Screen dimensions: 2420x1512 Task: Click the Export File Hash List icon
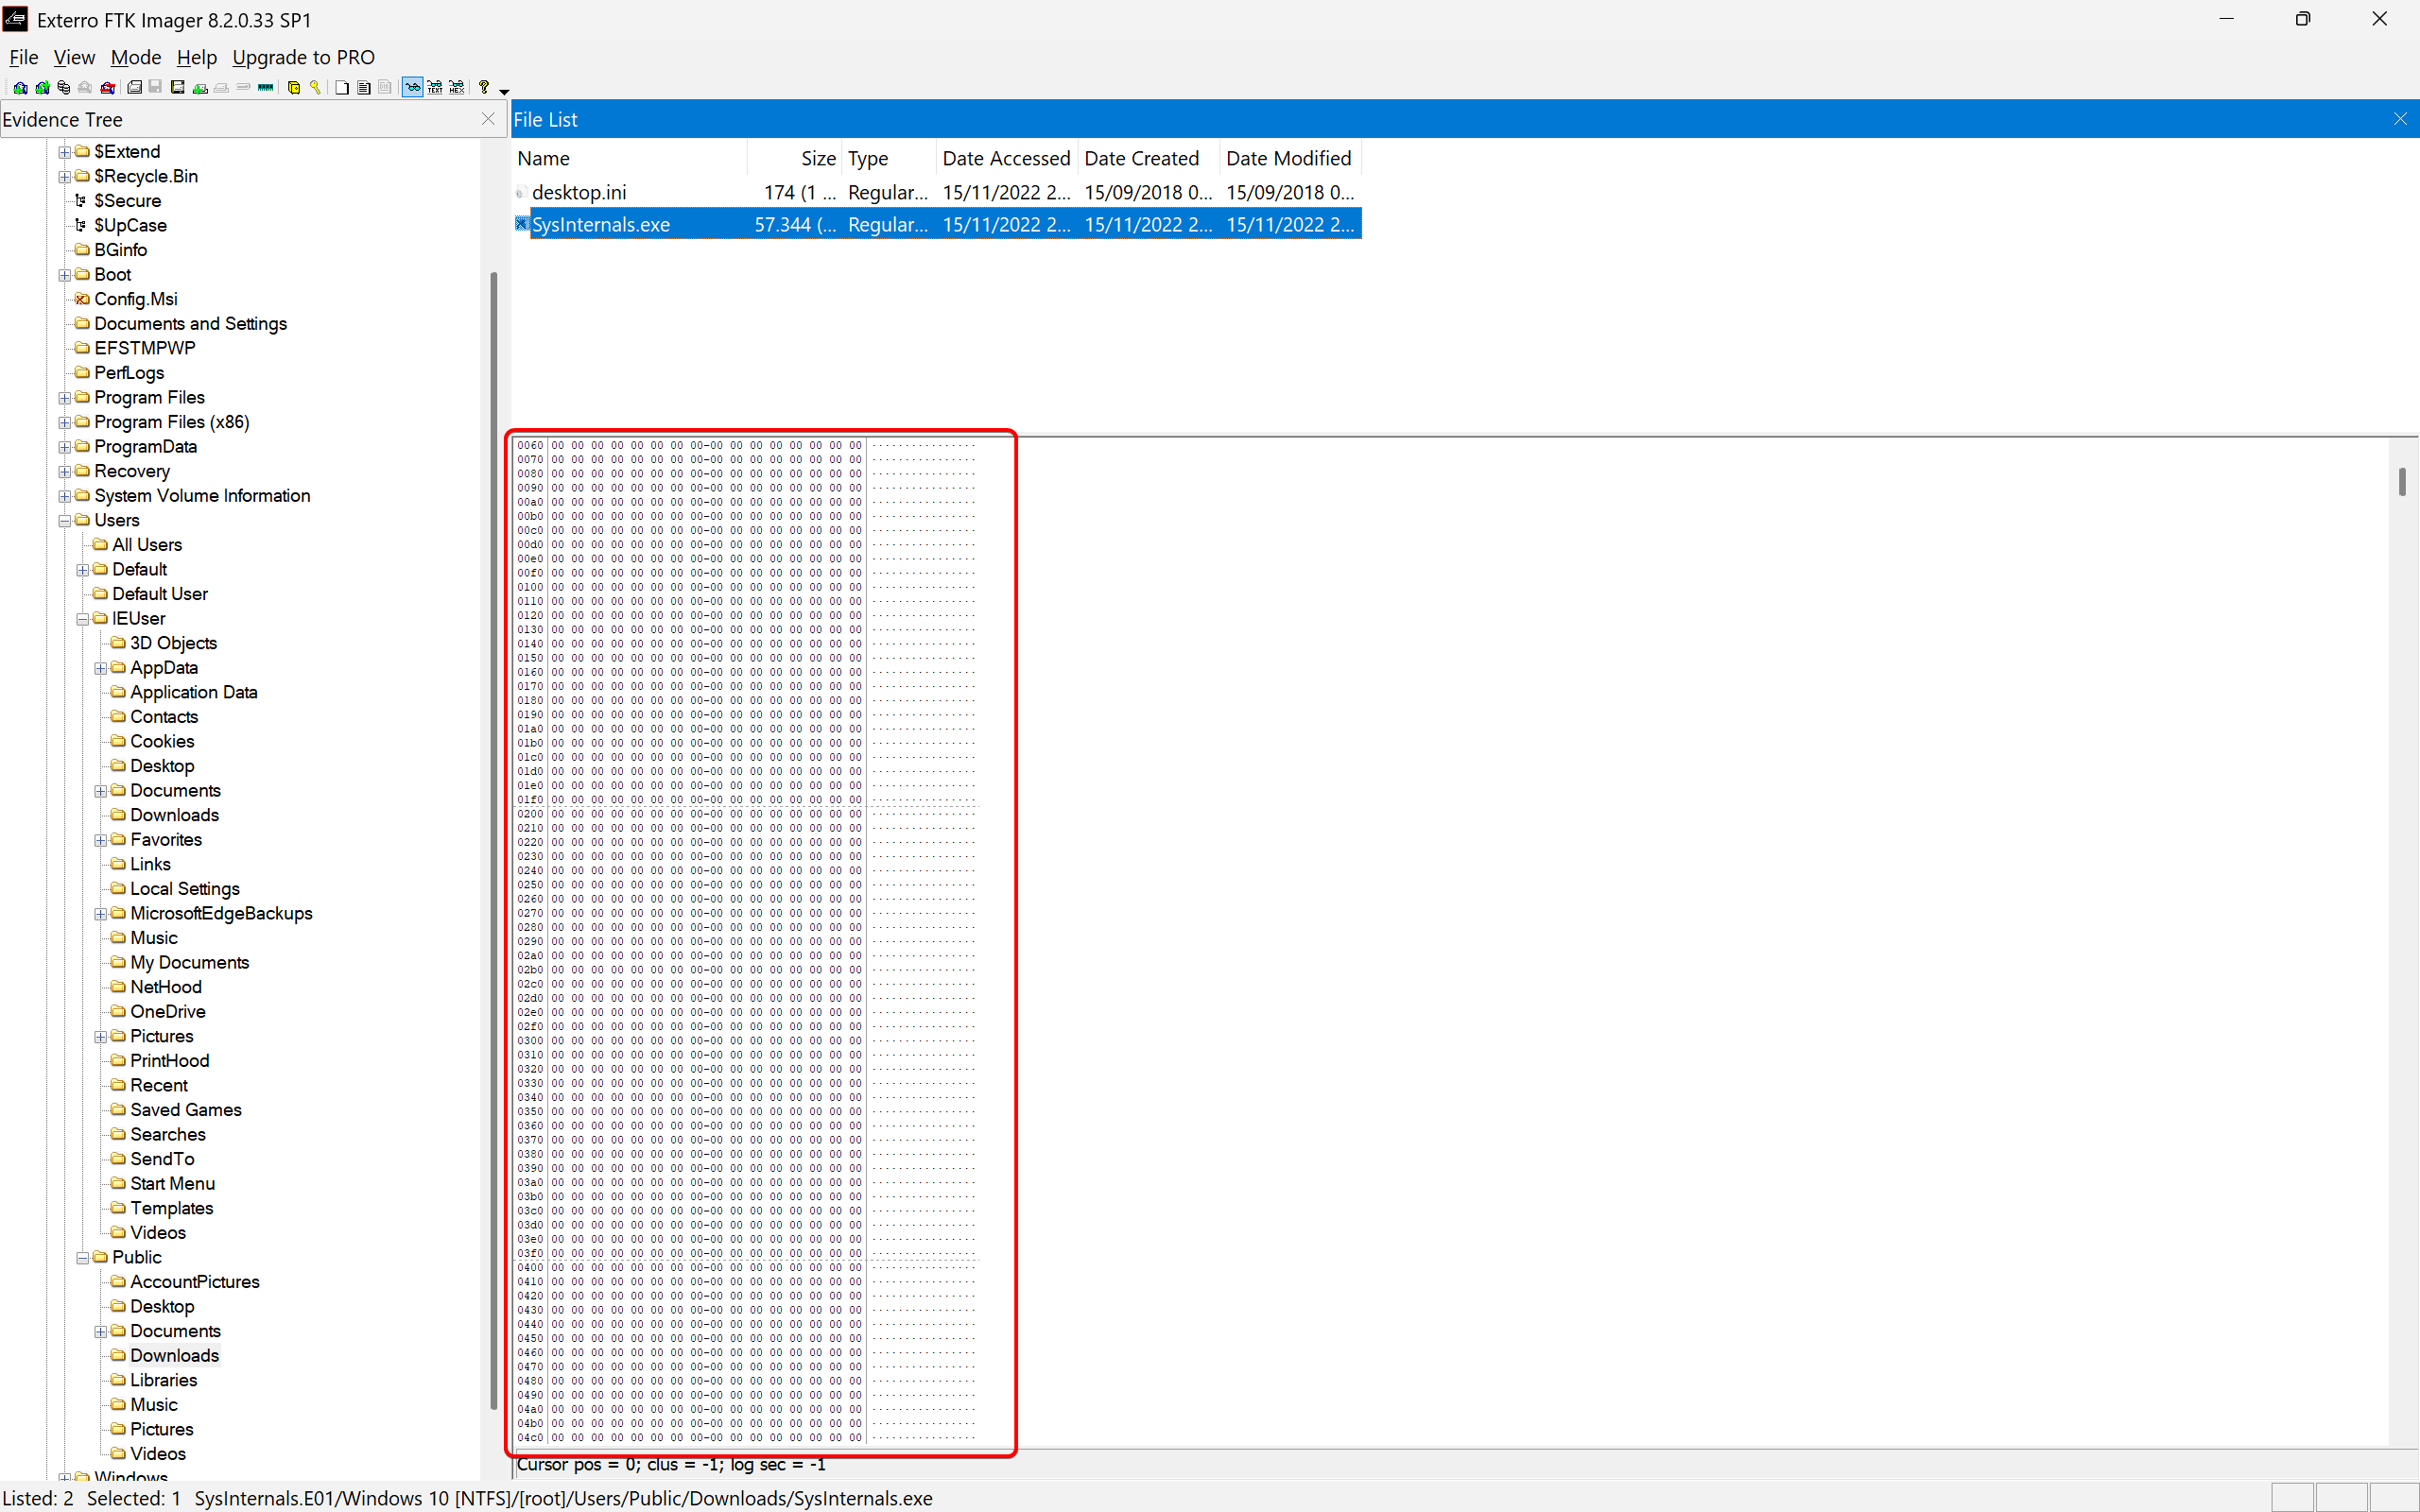(x=364, y=88)
